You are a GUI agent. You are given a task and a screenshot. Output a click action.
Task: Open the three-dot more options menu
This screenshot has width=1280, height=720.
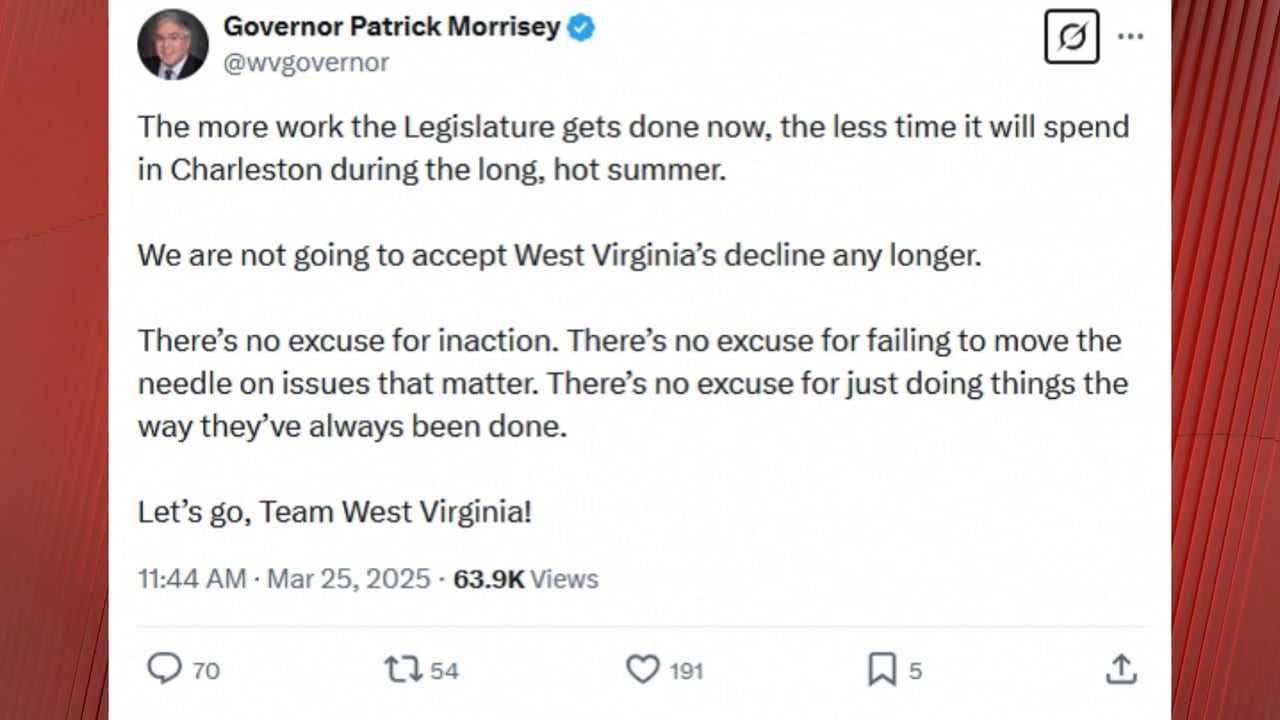pyautogui.click(x=1130, y=37)
